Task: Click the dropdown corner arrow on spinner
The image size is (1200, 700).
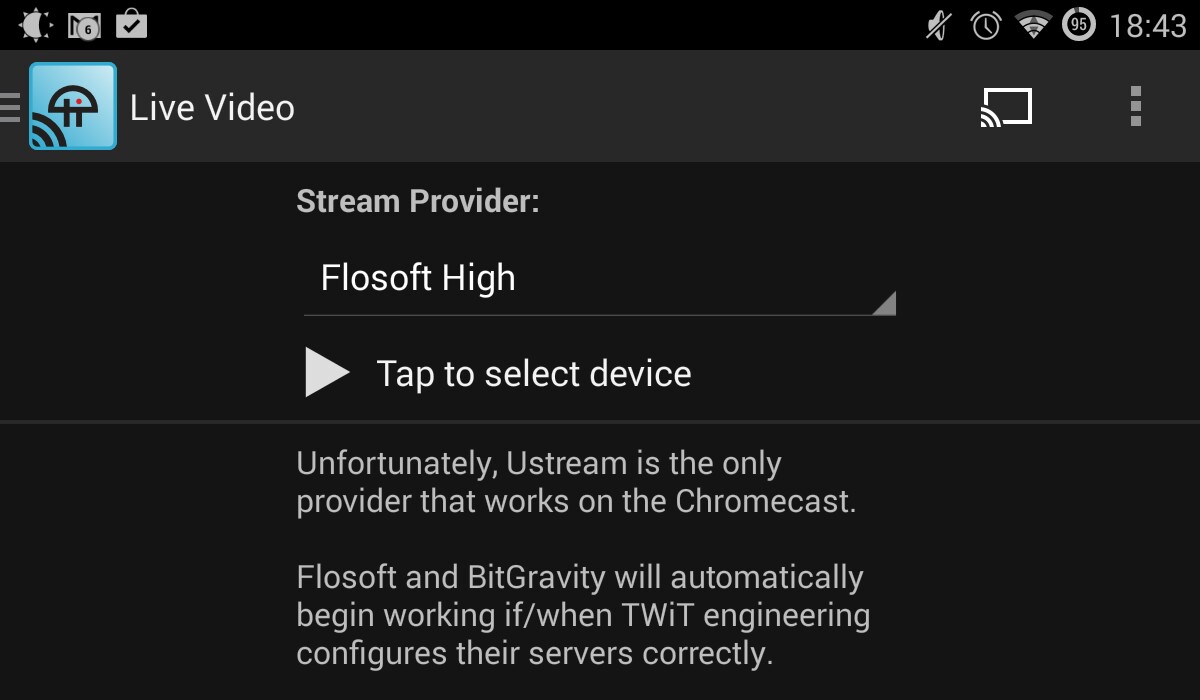Action: pyautogui.click(x=883, y=303)
